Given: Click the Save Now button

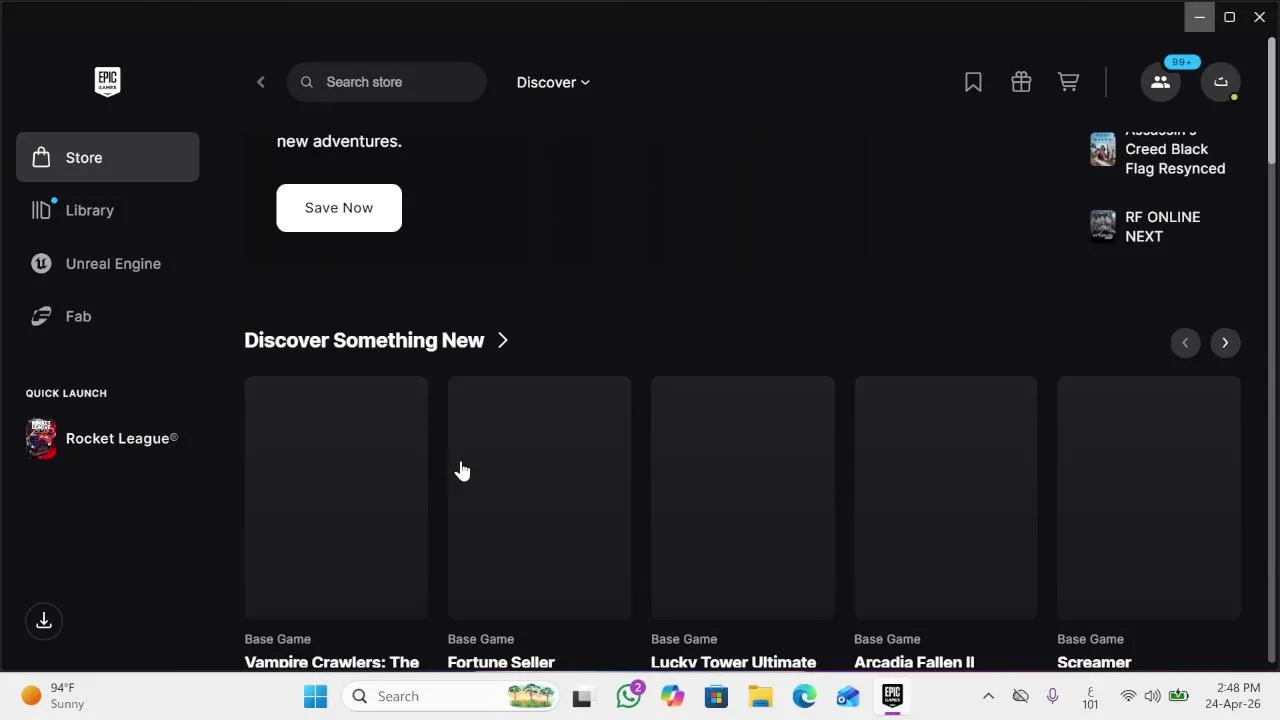Looking at the screenshot, I should tap(339, 208).
